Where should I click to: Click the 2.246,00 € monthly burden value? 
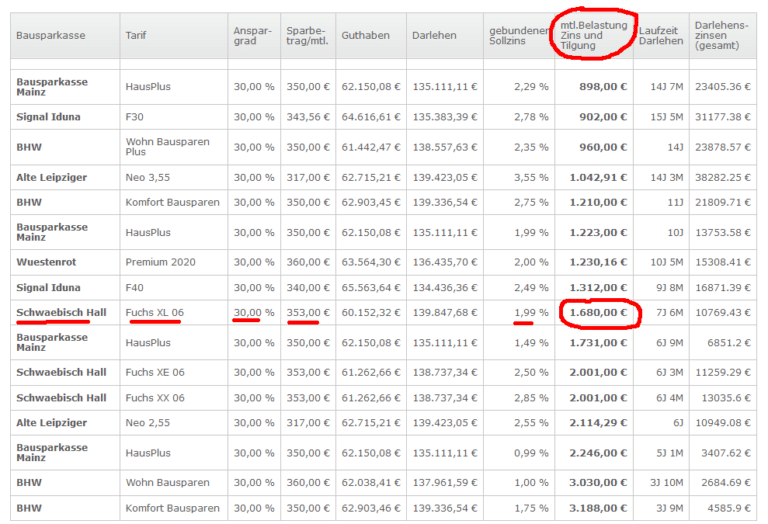click(x=598, y=453)
